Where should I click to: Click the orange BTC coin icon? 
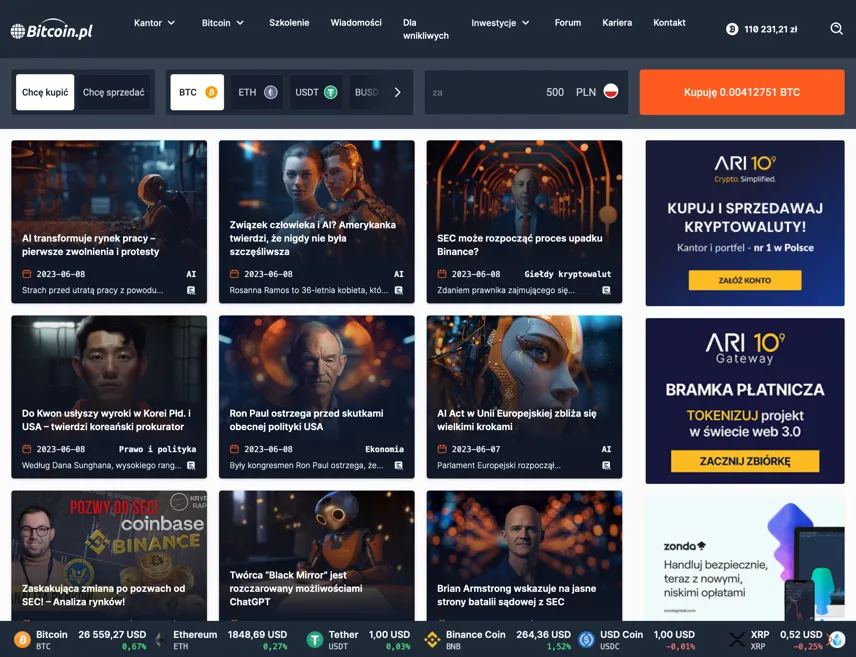211,92
